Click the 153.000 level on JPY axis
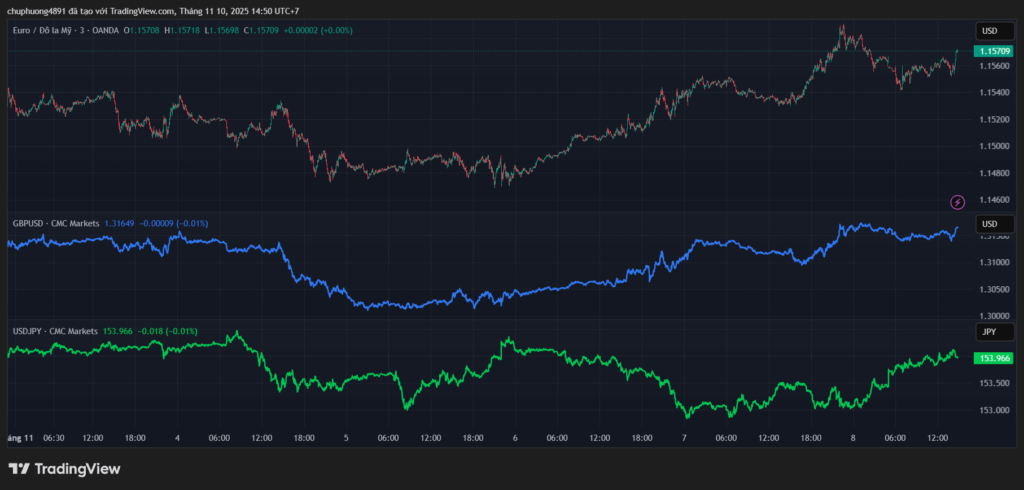 click(994, 410)
